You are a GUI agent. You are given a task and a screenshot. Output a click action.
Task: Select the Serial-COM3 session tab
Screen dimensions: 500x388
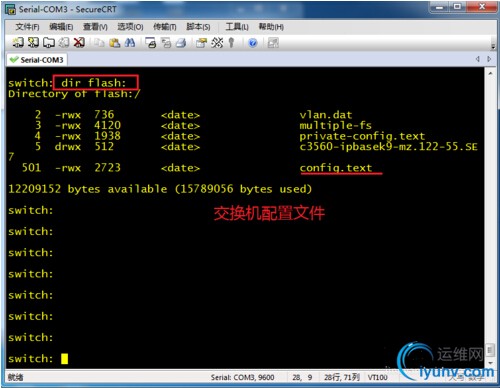(37, 60)
